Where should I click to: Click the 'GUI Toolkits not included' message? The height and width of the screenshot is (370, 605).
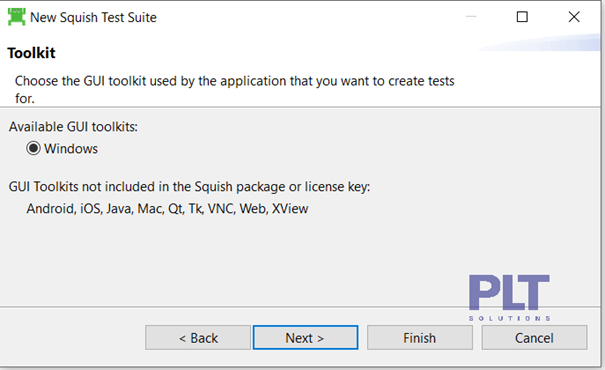[189, 187]
